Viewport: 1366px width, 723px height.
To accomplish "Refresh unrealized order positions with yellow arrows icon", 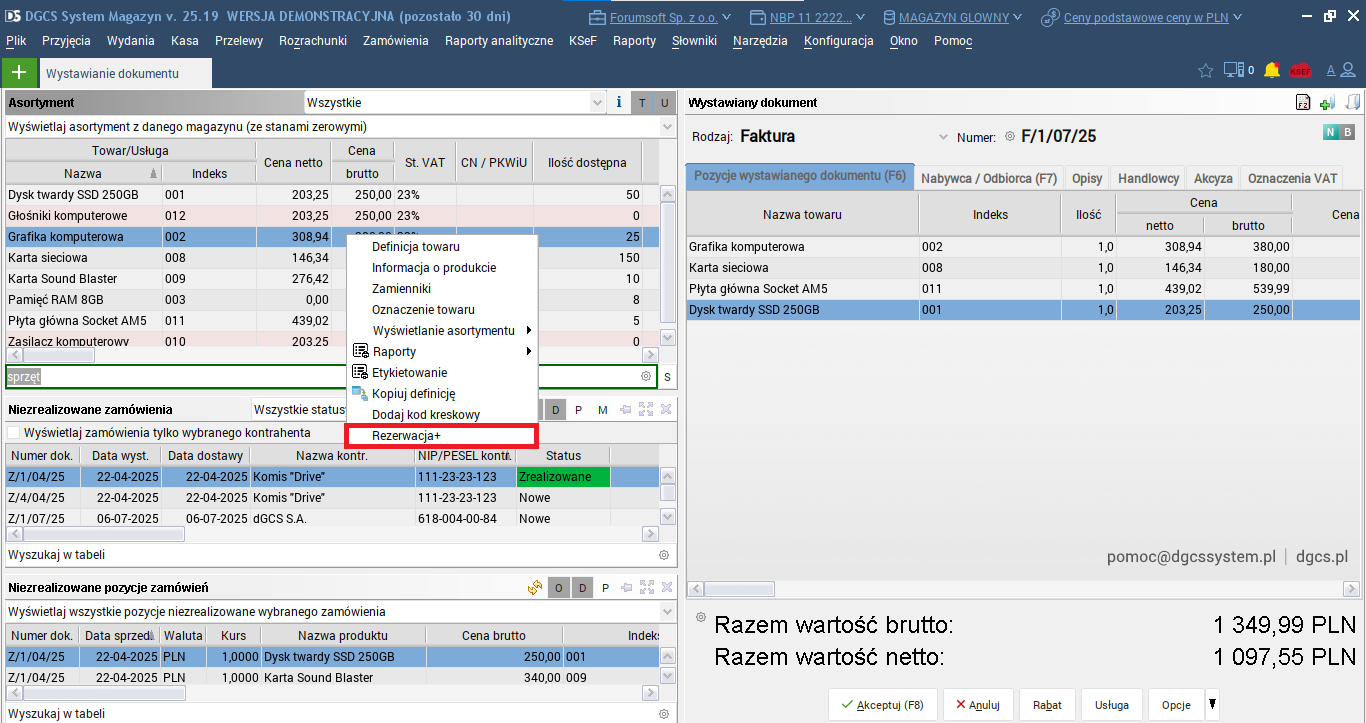I will pos(535,588).
